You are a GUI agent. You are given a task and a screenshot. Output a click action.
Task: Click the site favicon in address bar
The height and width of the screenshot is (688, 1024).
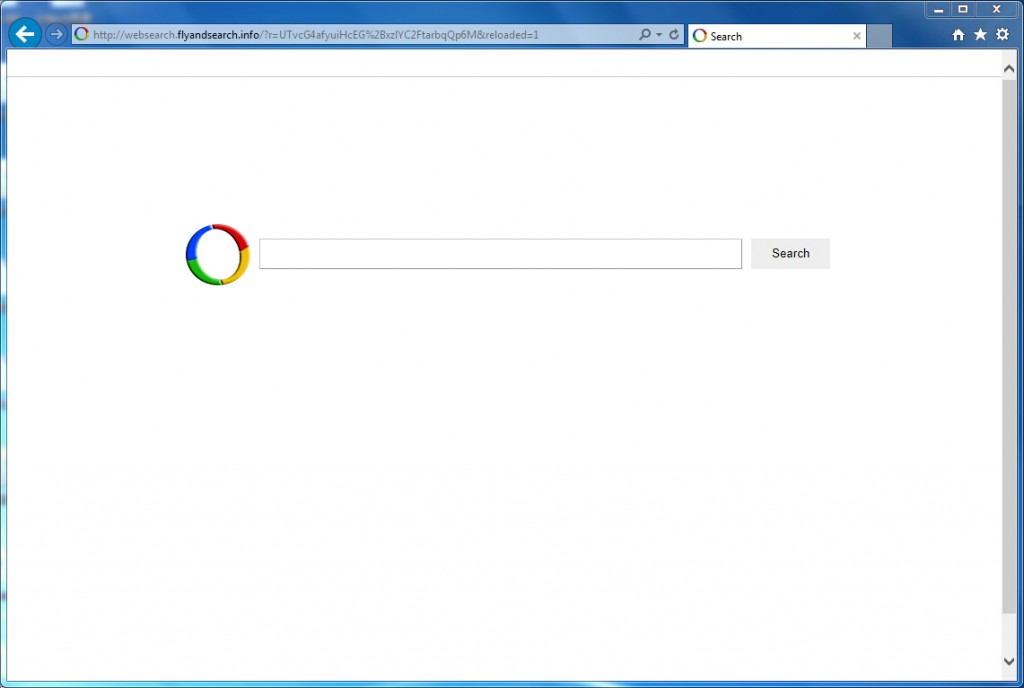coord(81,34)
